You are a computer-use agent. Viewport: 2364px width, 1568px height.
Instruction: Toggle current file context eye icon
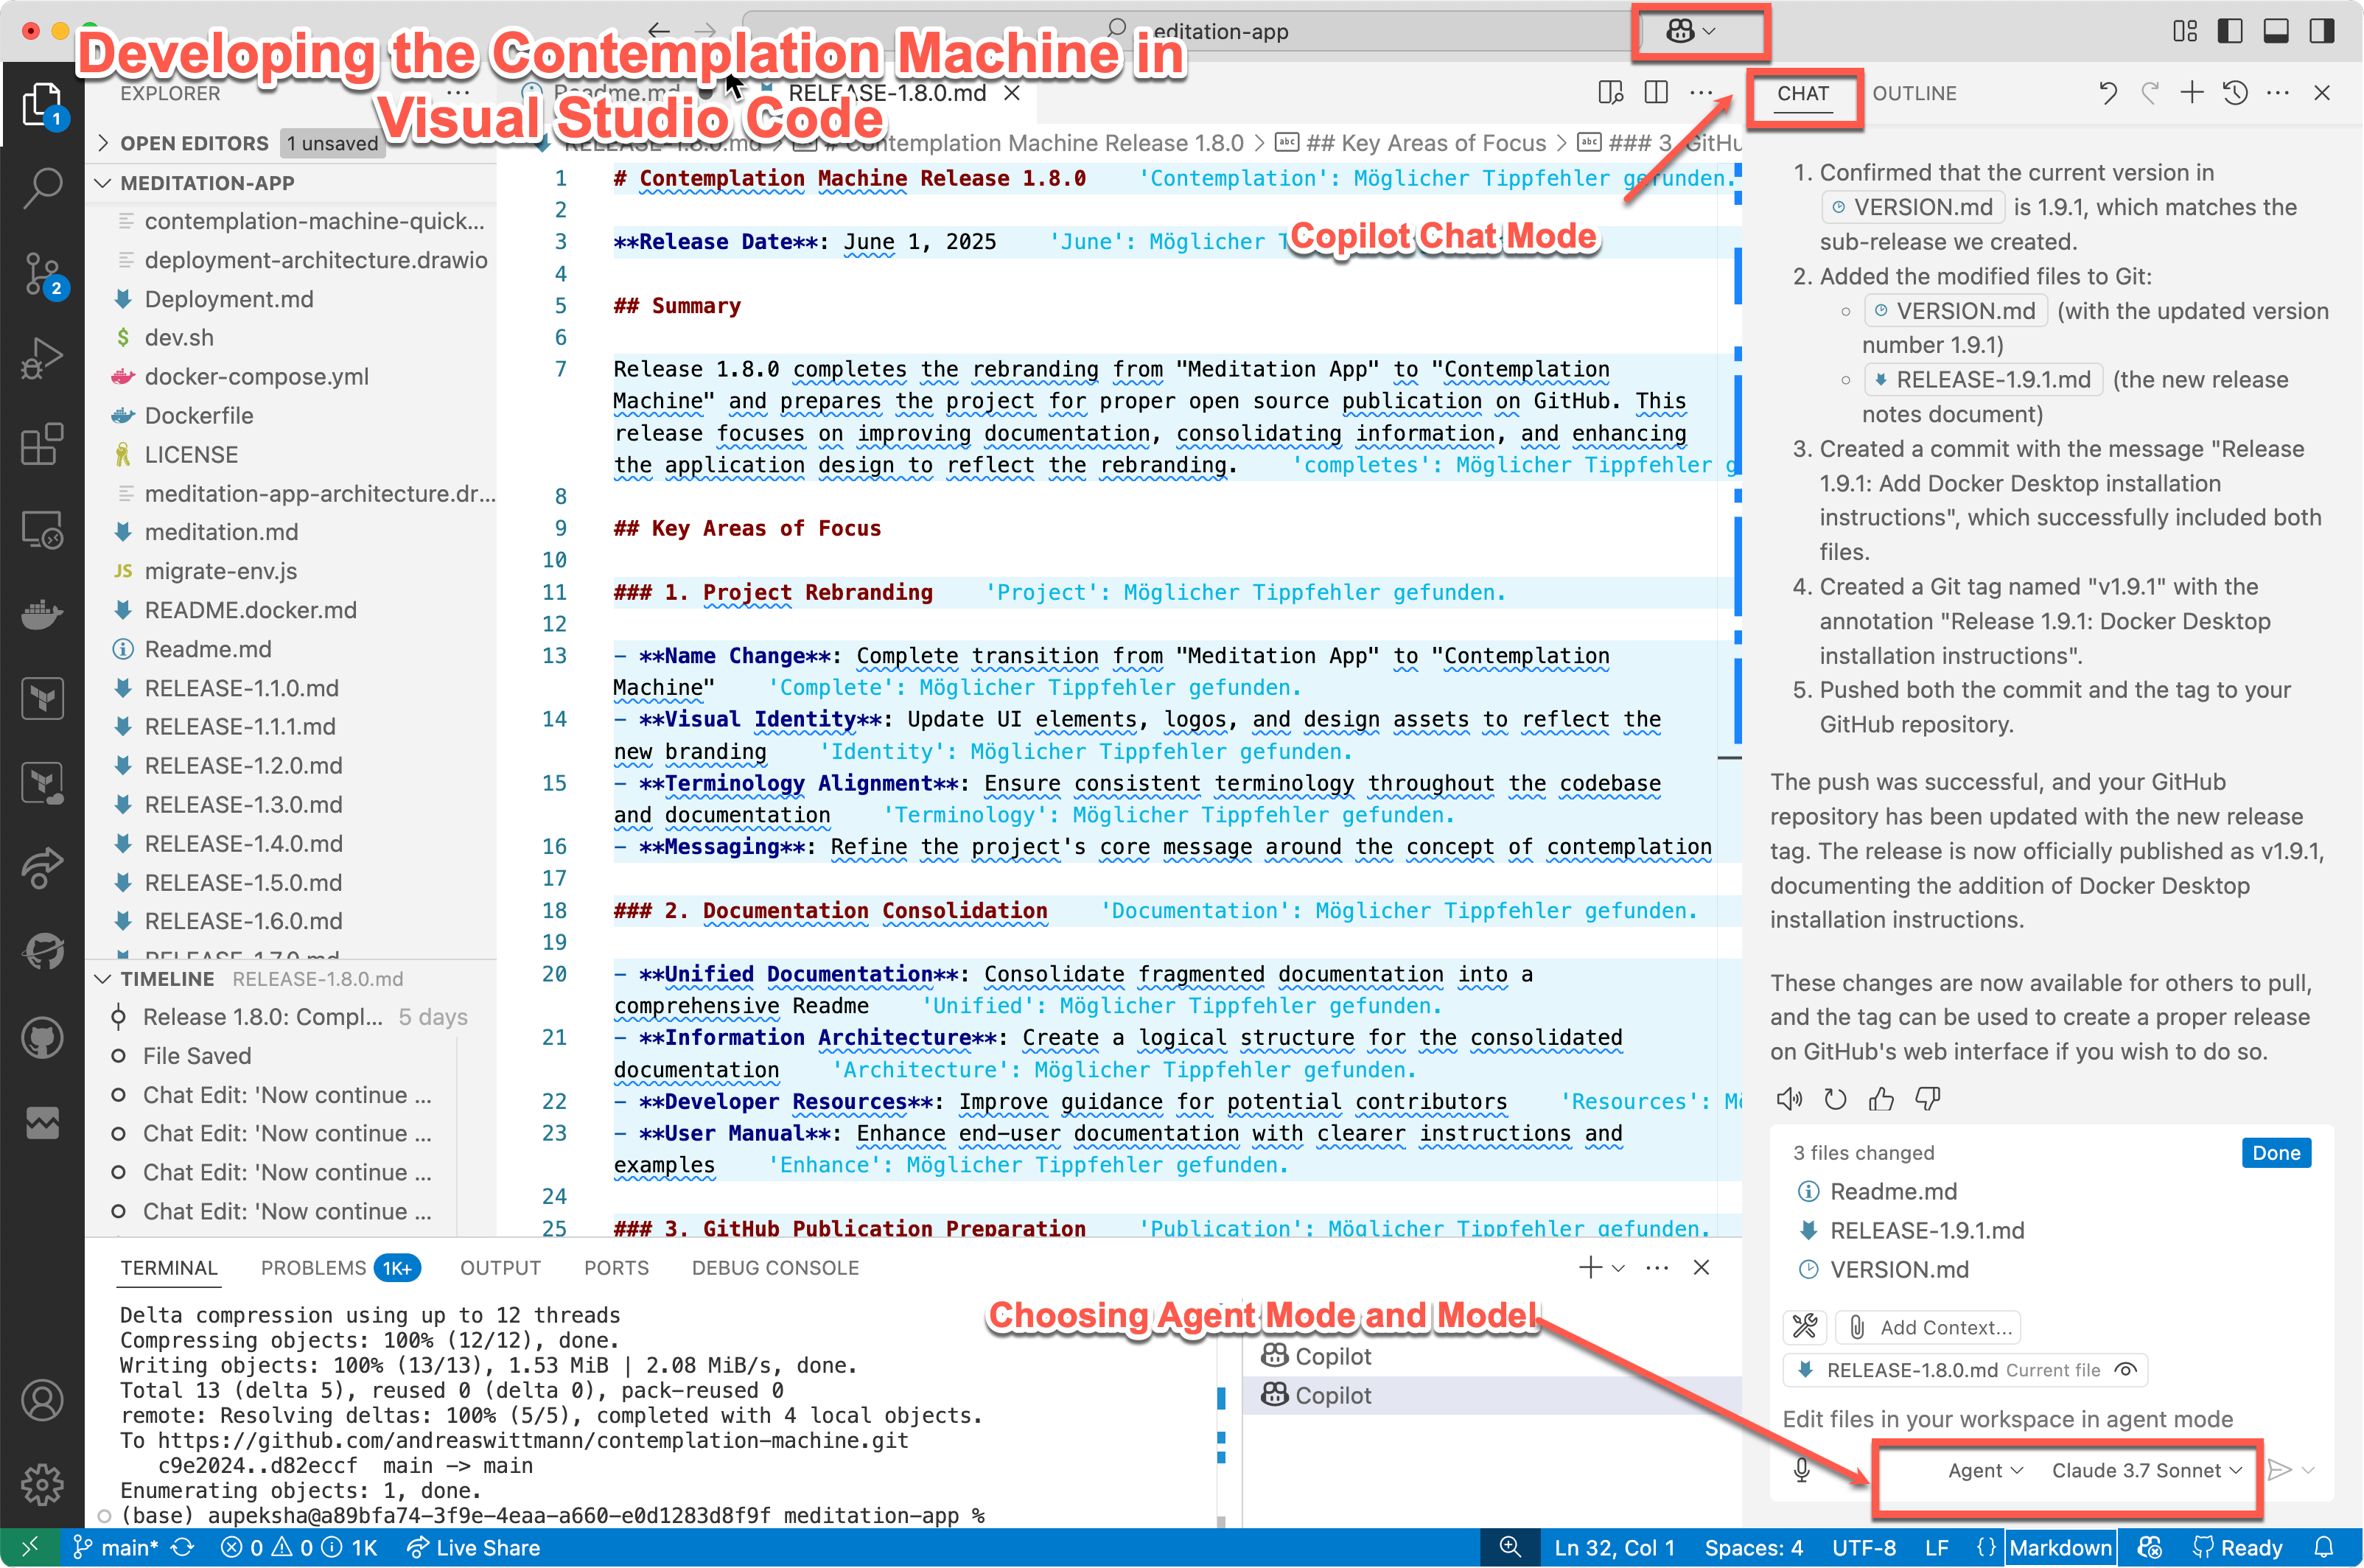tap(2126, 1370)
